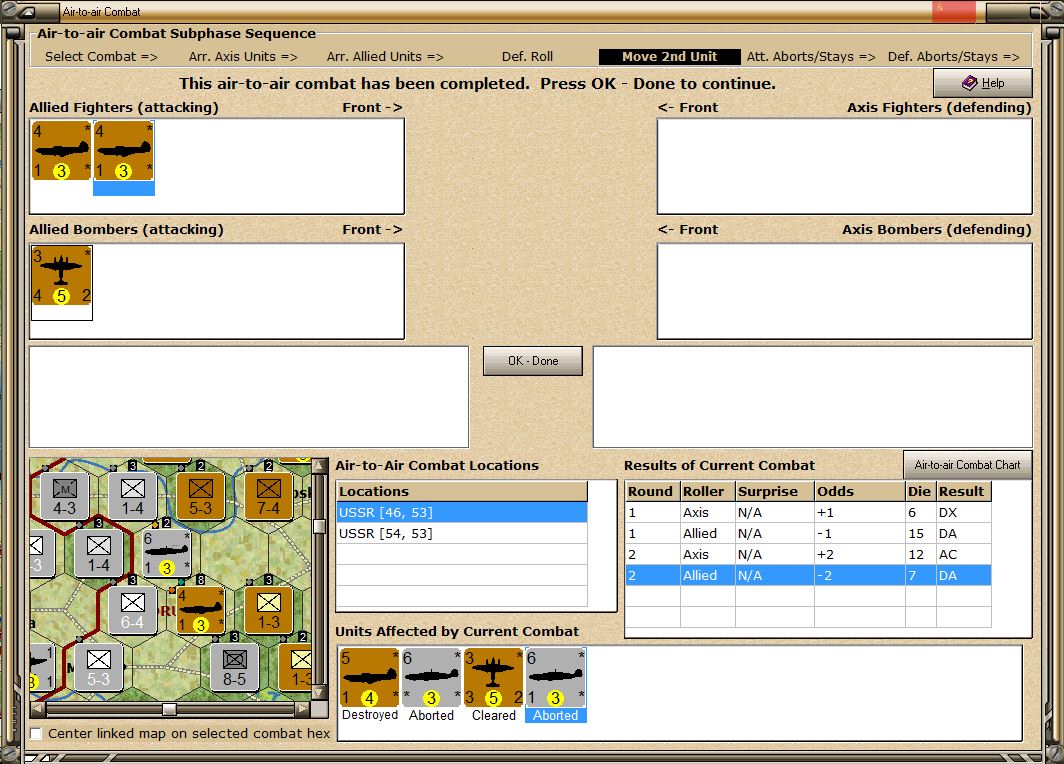Click the Def. Aborts/Stays subphase step
The image size is (1064, 764).
[x=953, y=57]
